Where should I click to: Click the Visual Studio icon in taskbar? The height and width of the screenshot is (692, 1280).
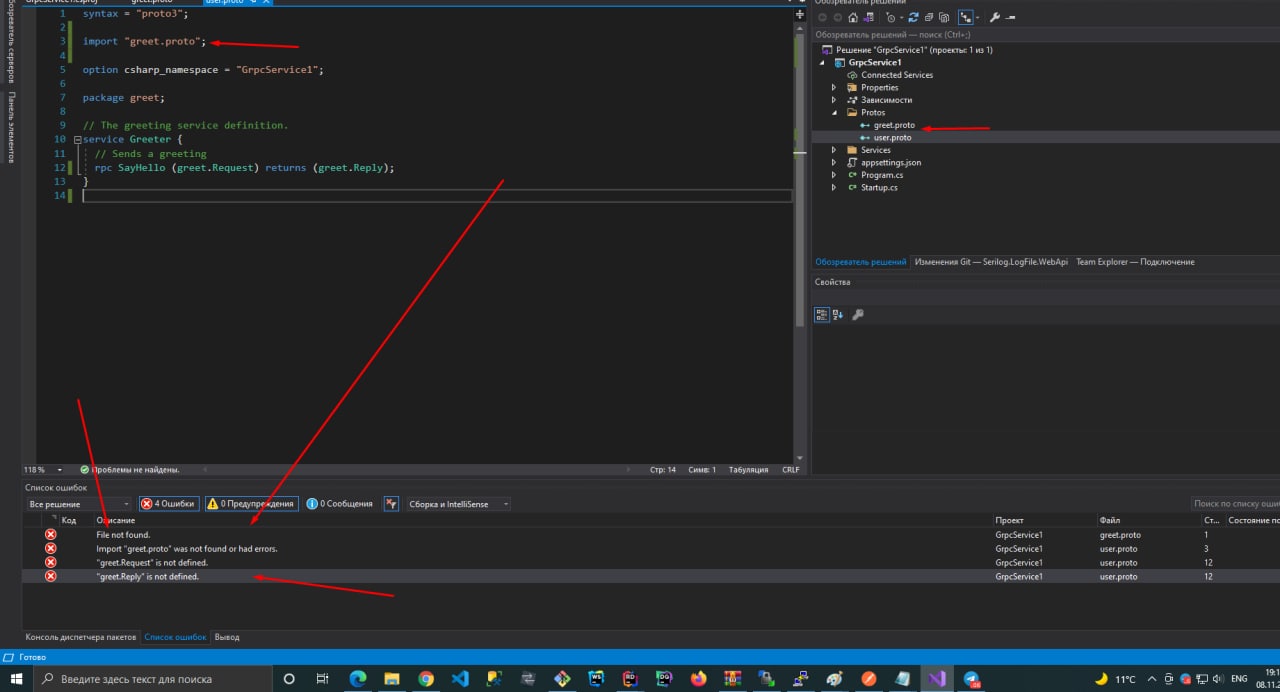click(x=936, y=678)
